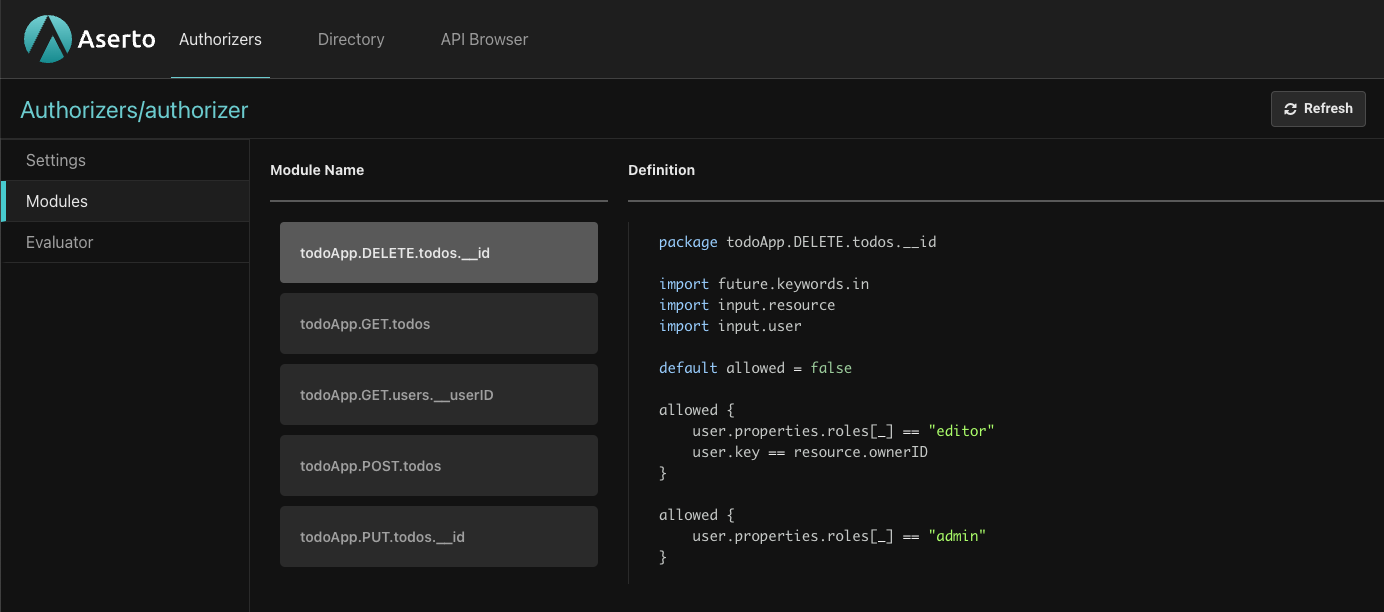Screen dimensions: 1384x612
Task: Click the Definition column header
Action: point(661,170)
